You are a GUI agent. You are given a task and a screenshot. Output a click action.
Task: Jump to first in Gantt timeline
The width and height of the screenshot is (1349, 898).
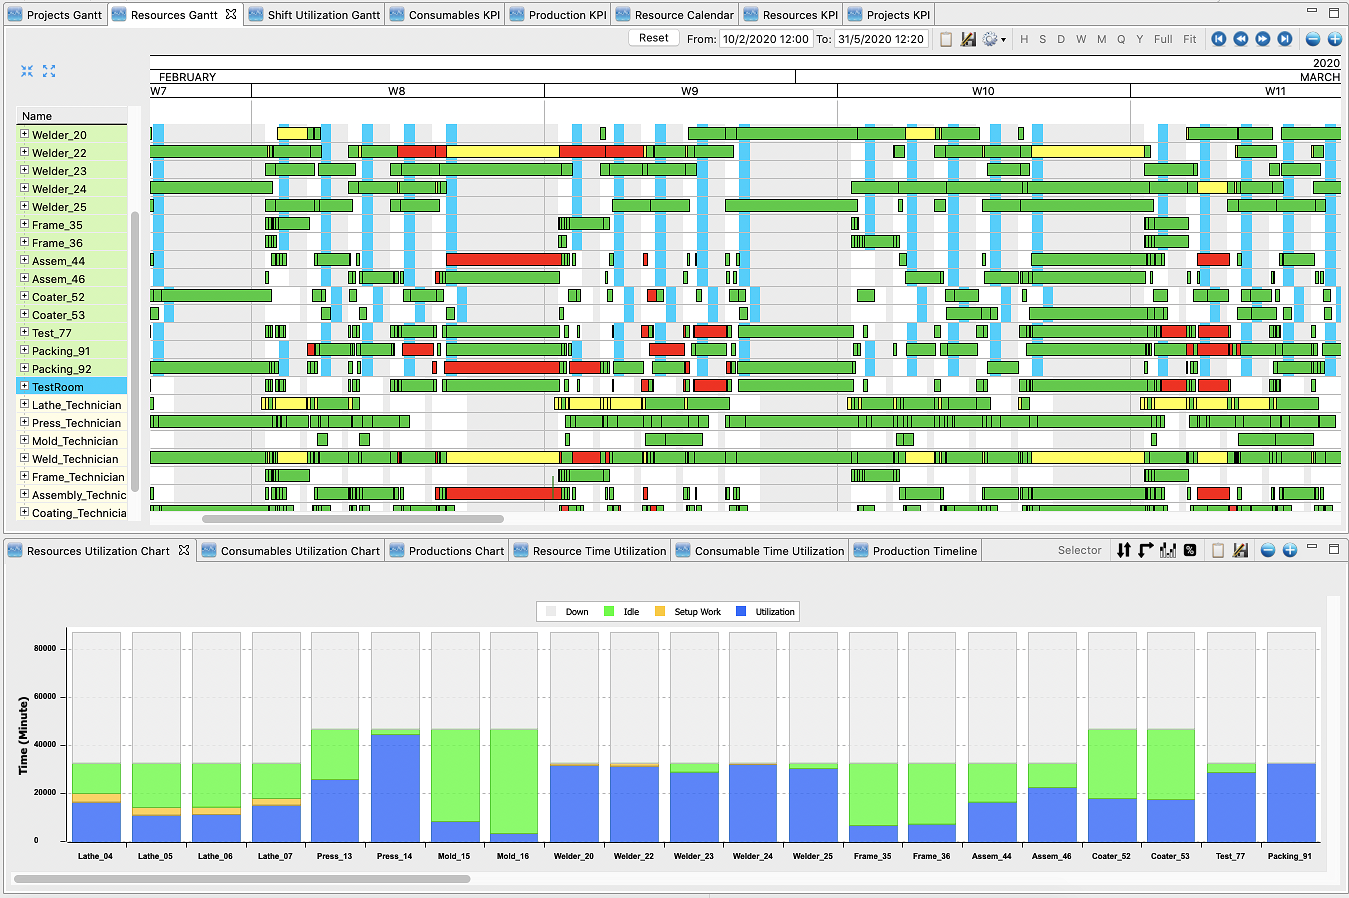[x=1219, y=39]
